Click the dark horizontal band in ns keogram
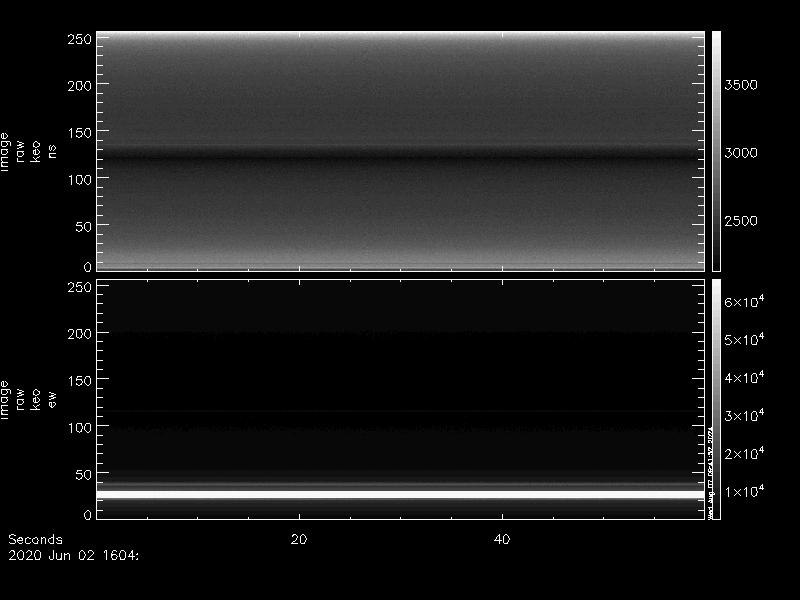The height and width of the screenshot is (600, 800). tap(400, 155)
